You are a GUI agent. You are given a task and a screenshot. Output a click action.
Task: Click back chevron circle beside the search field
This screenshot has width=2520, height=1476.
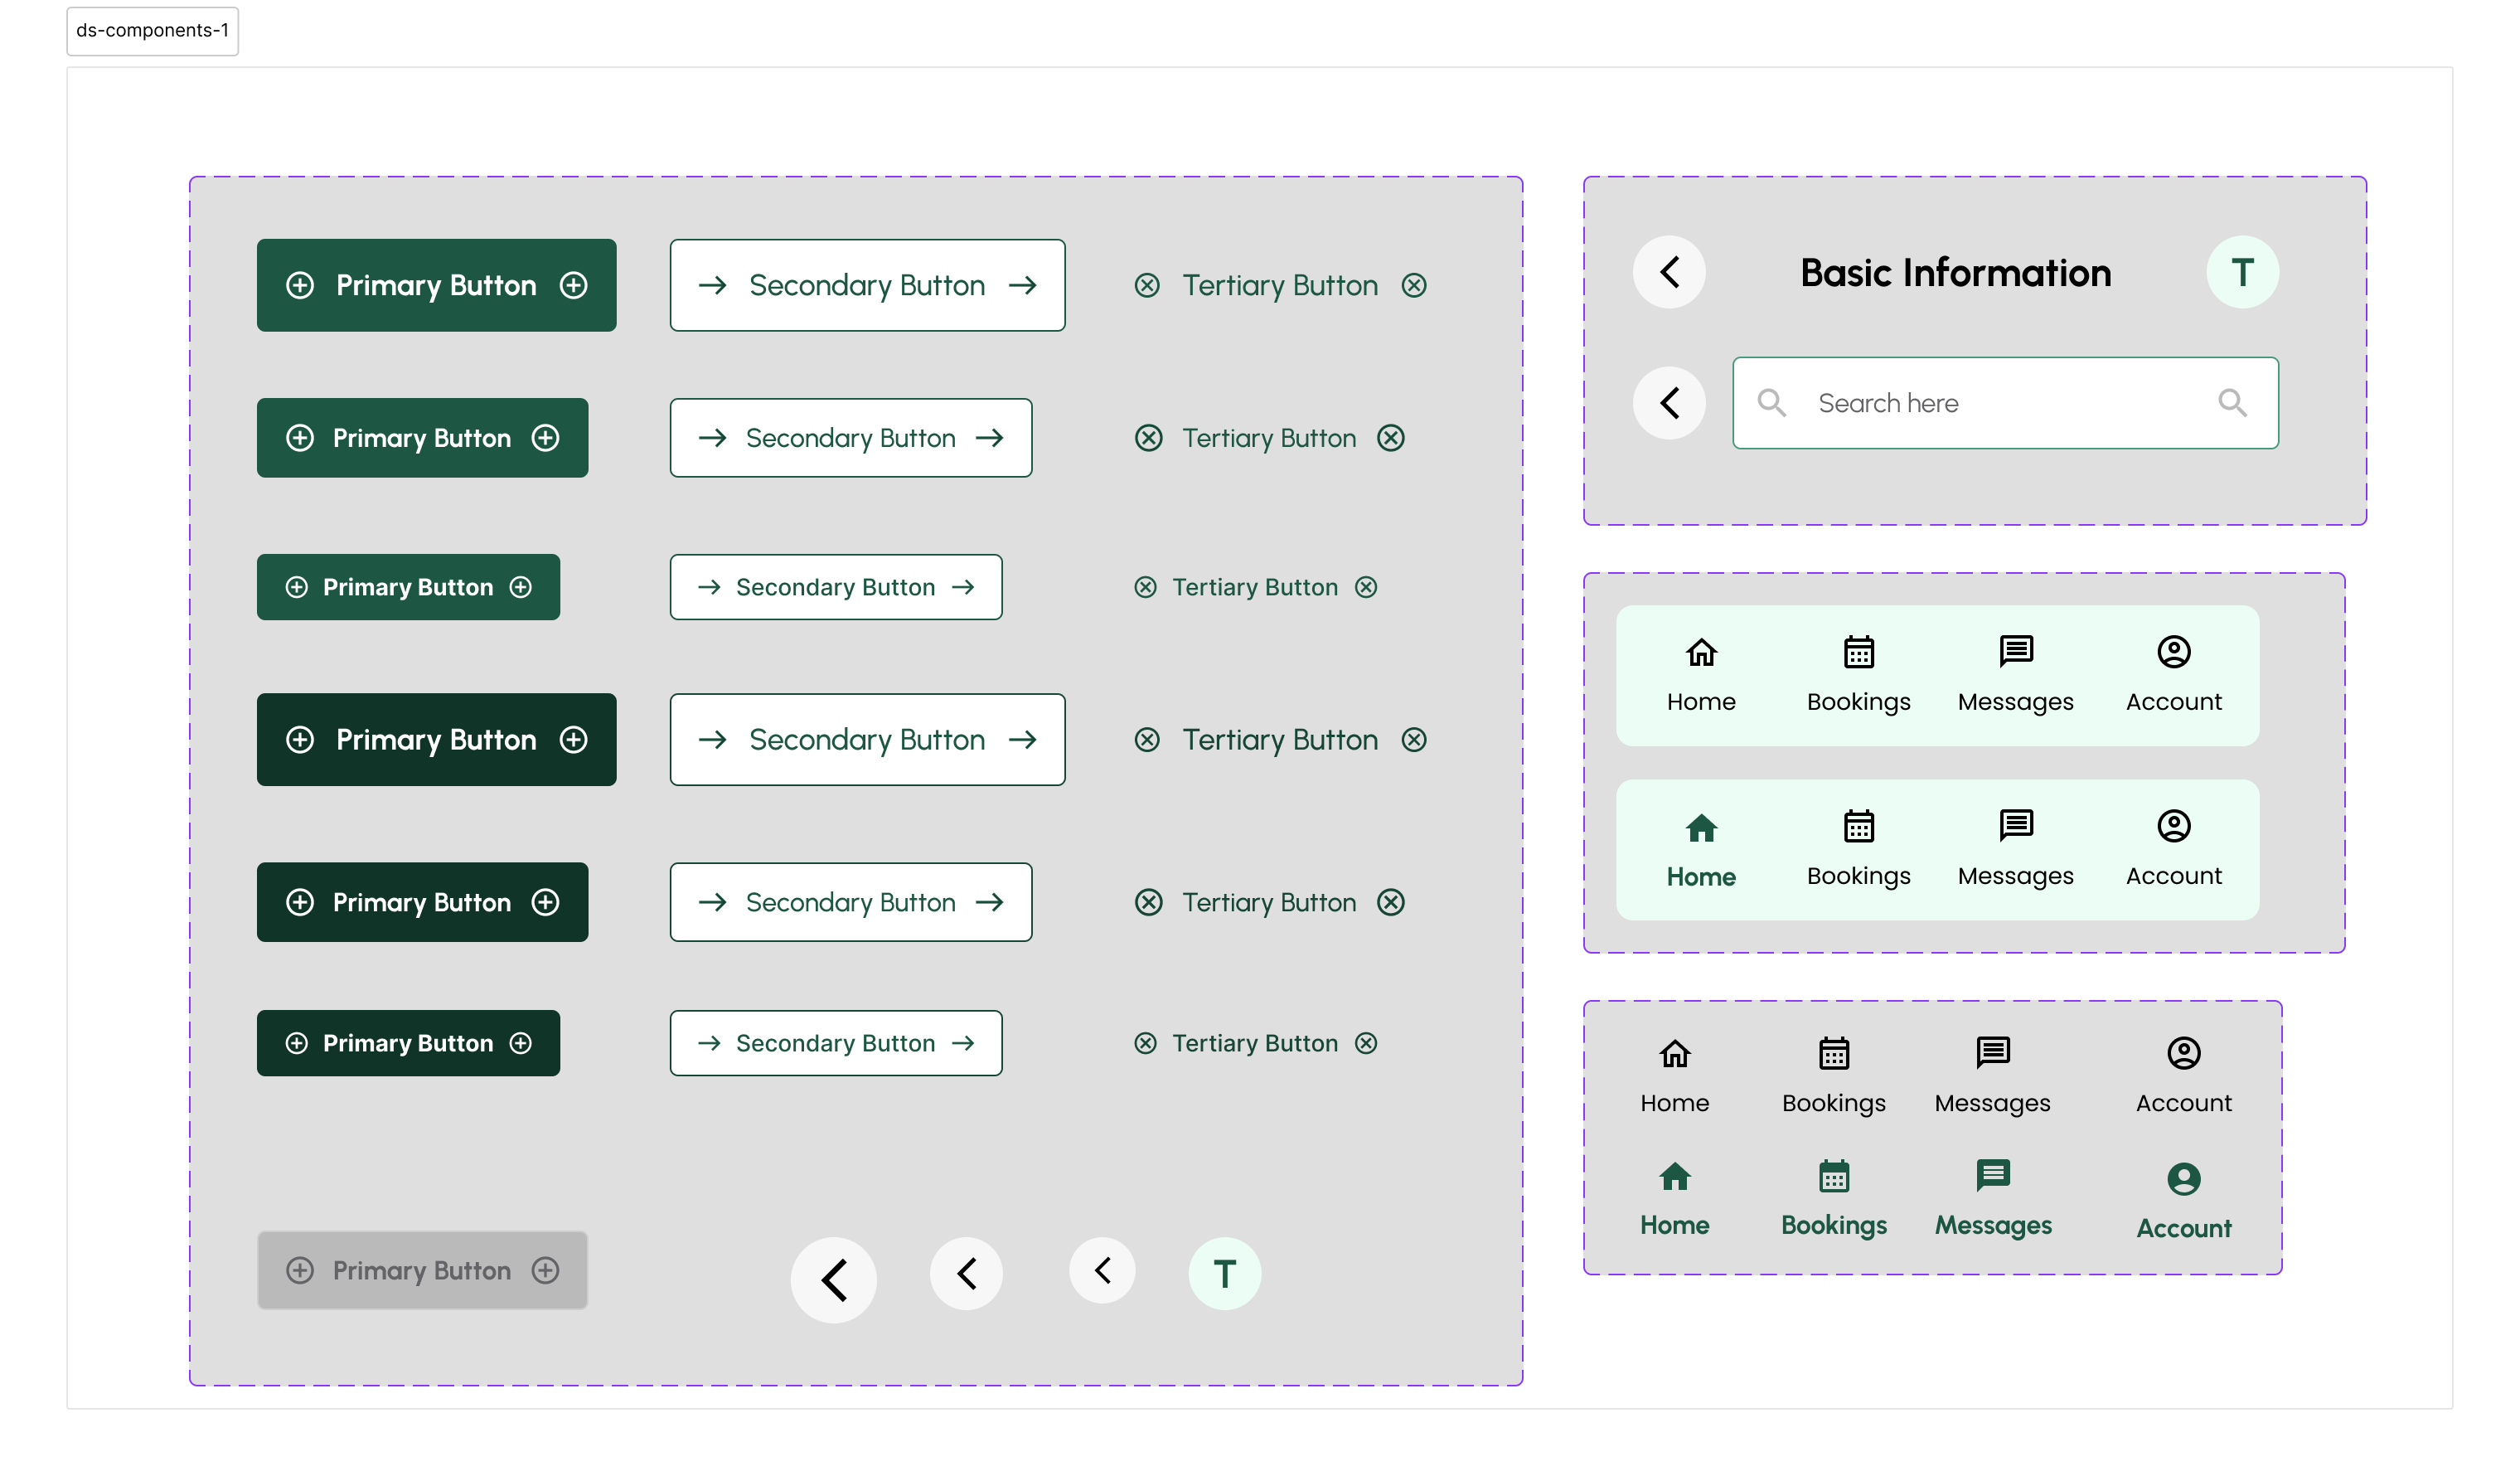pos(1669,403)
